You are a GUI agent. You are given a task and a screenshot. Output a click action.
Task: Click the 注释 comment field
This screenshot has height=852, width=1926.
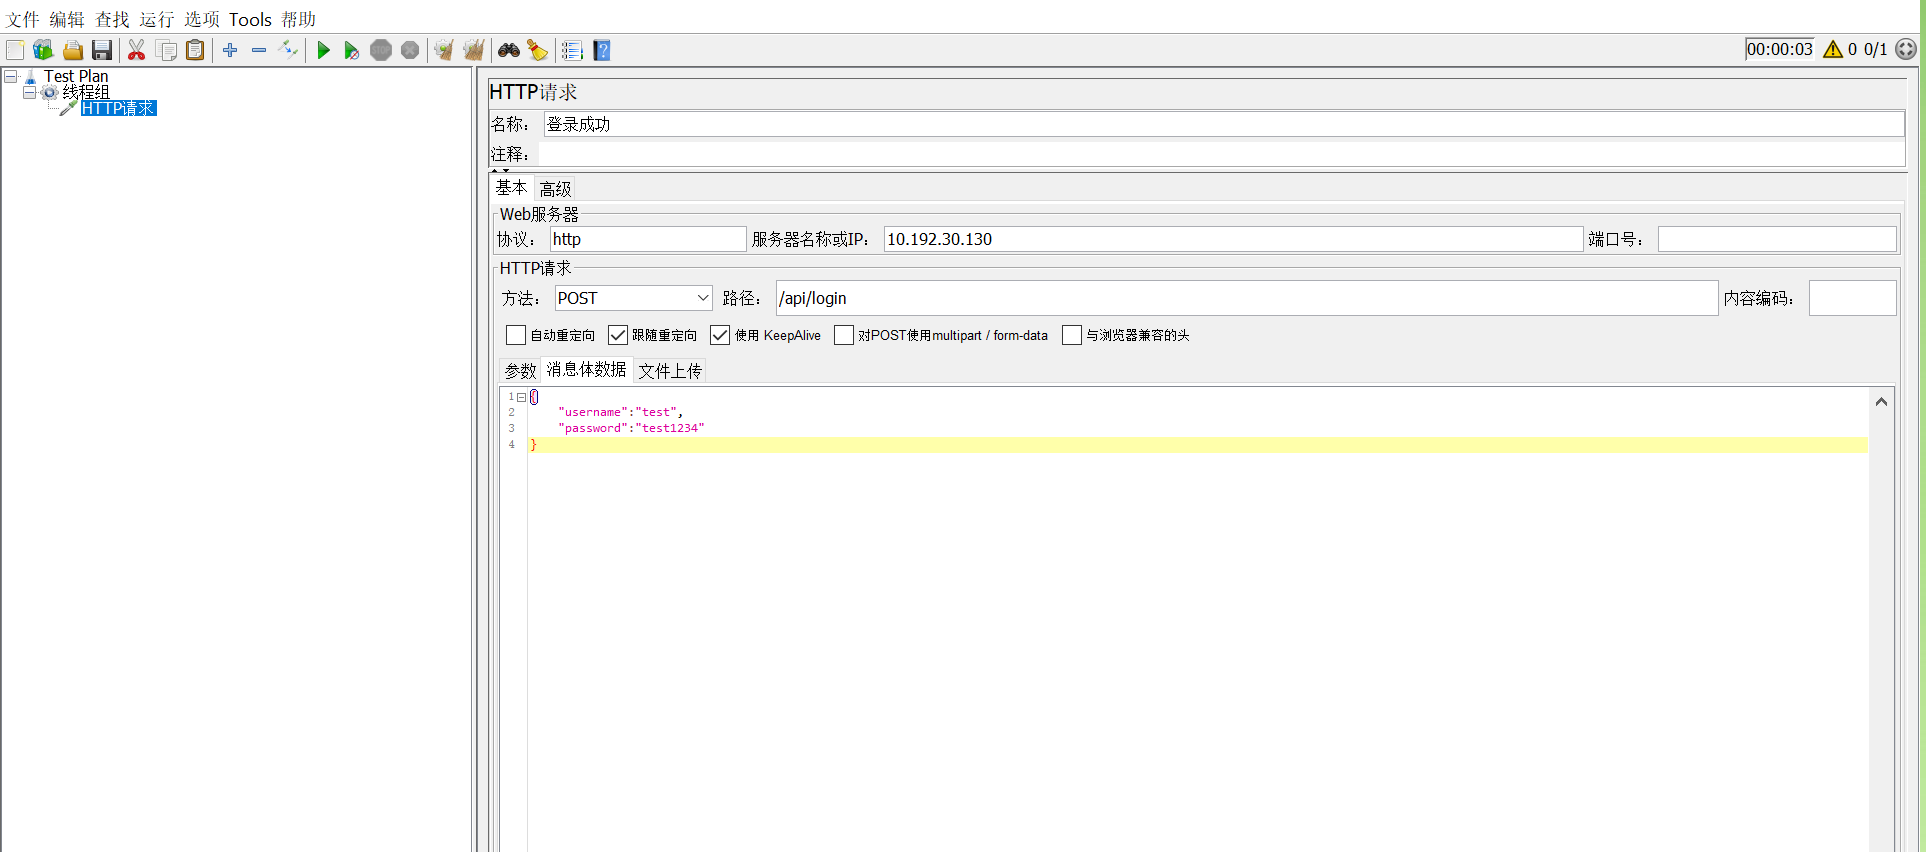[1221, 154]
